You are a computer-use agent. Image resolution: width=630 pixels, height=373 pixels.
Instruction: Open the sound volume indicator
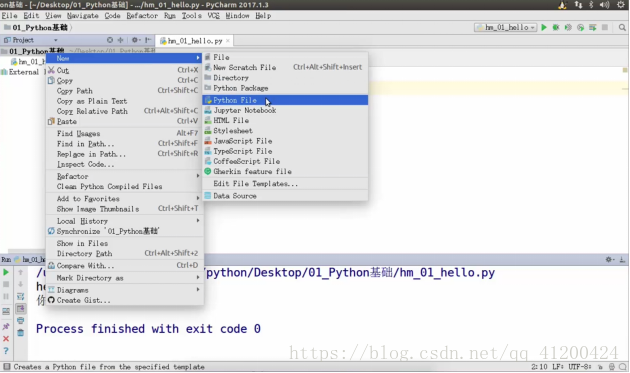[x=604, y=5]
